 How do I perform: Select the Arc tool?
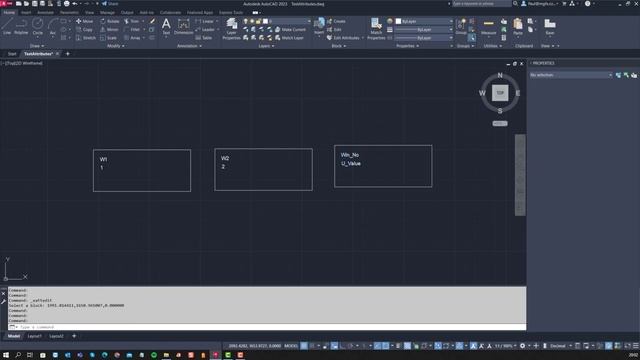pos(53,27)
